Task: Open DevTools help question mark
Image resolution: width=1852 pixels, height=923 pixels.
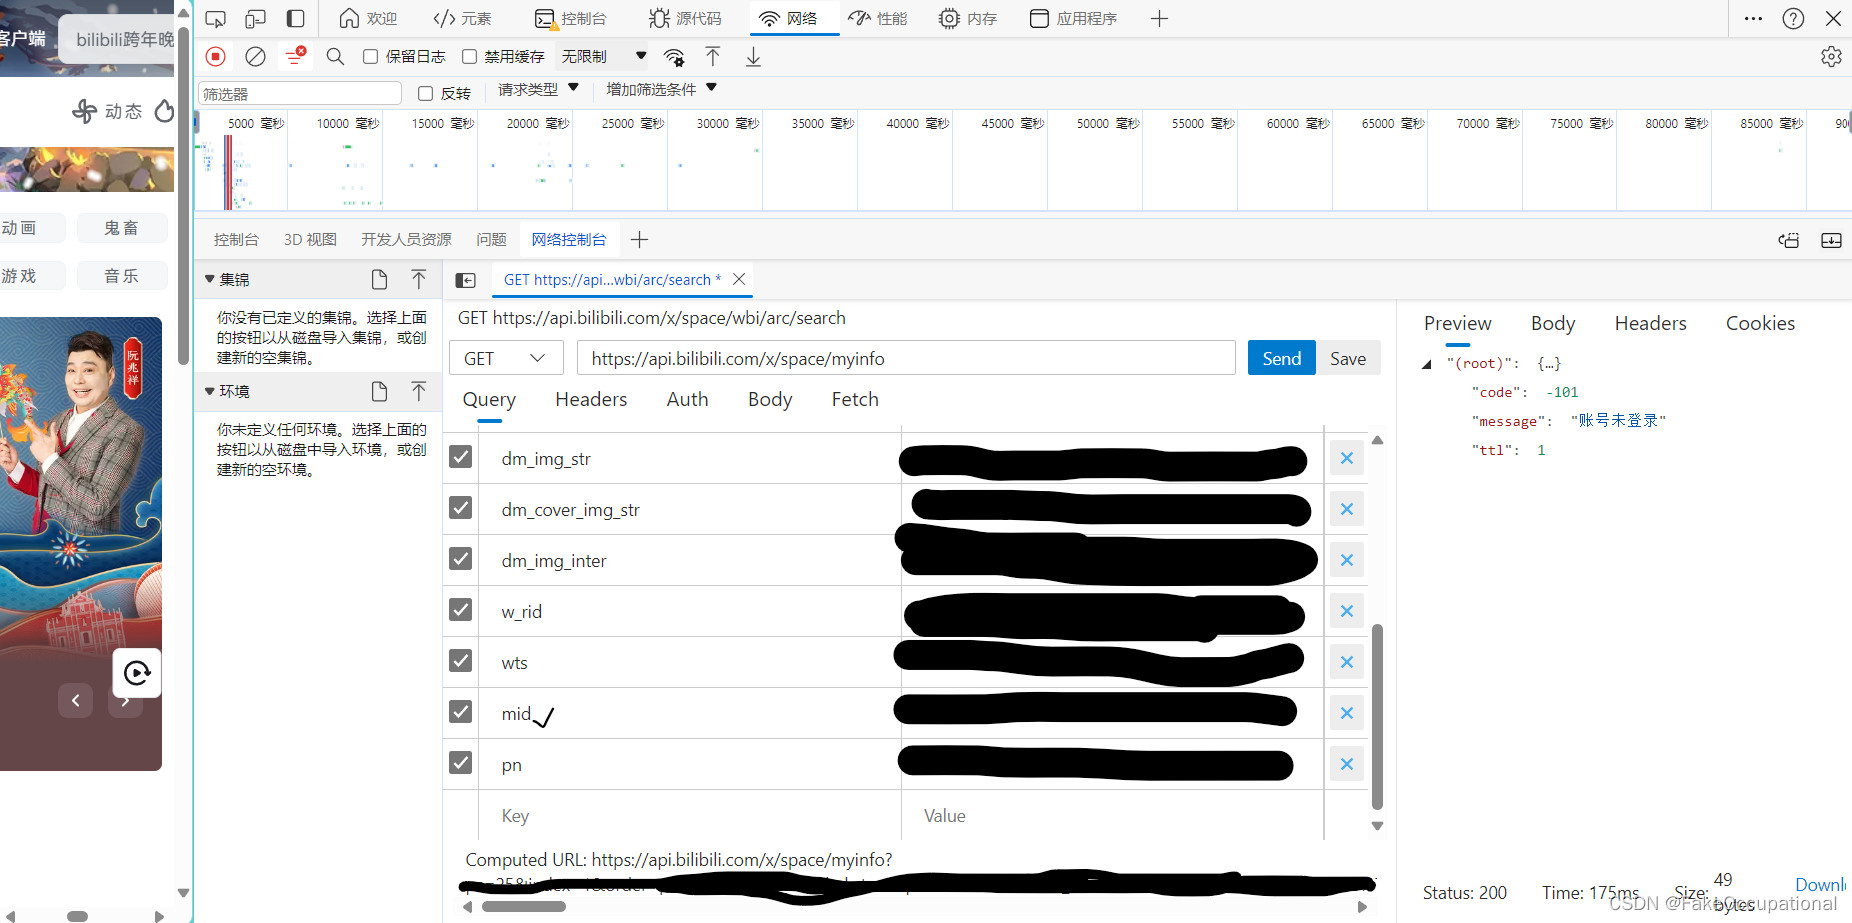Action: pyautogui.click(x=1793, y=18)
